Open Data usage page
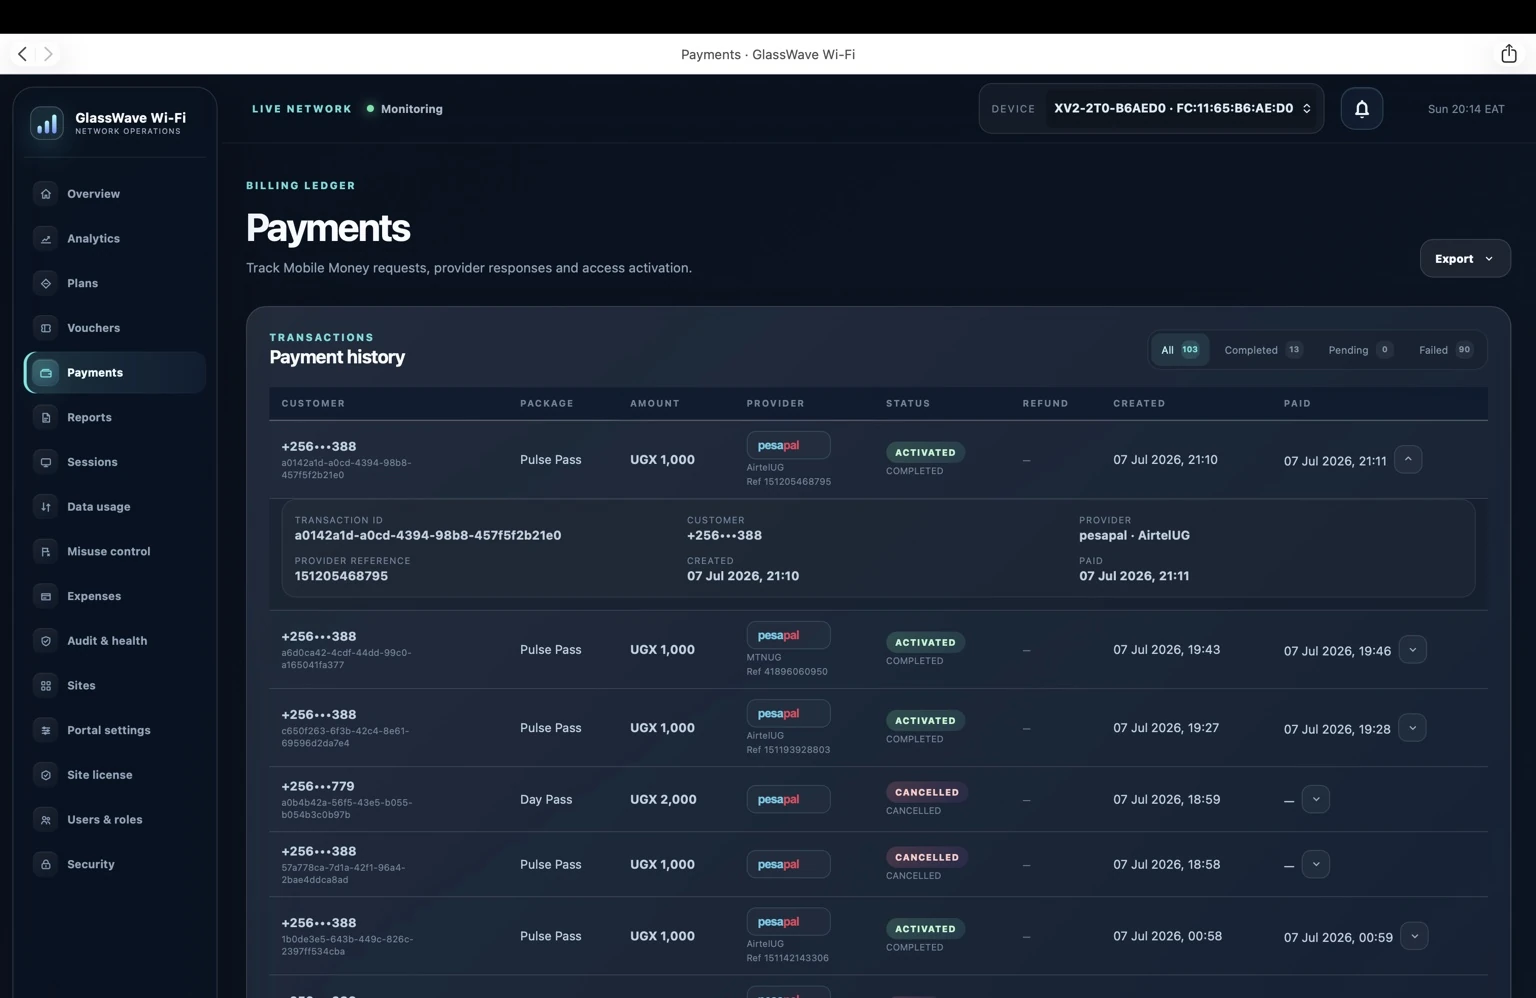Viewport: 1536px width, 998px height. [115, 507]
